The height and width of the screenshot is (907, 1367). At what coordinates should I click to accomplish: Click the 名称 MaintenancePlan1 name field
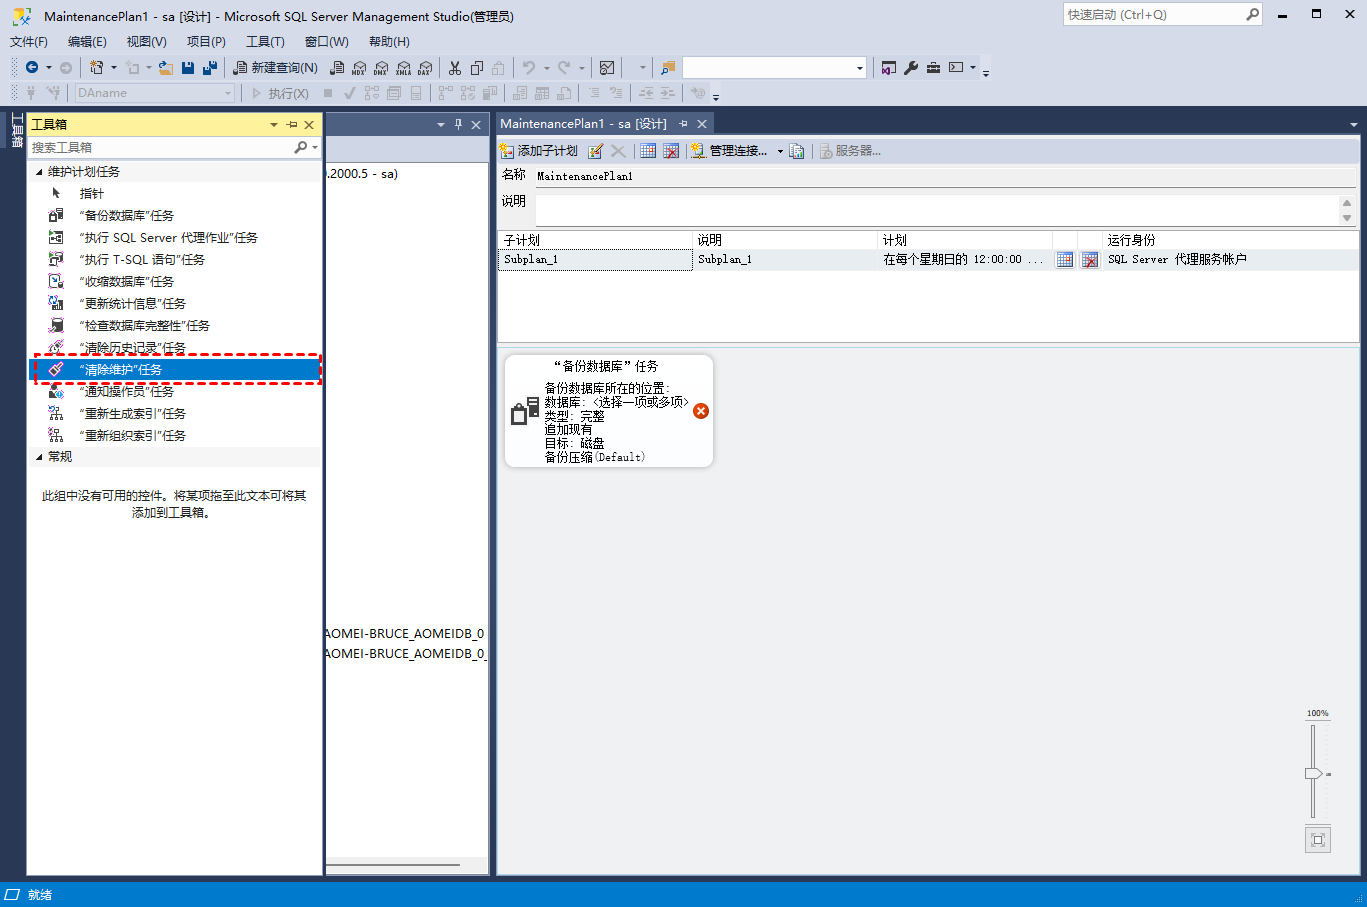tap(945, 176)
